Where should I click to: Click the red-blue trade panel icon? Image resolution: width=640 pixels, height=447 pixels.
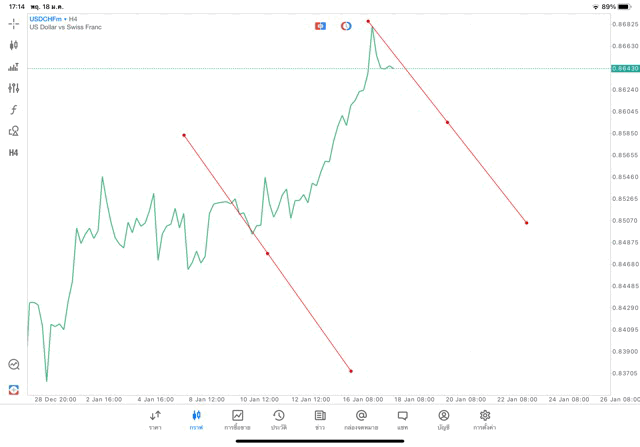point(320,25)
